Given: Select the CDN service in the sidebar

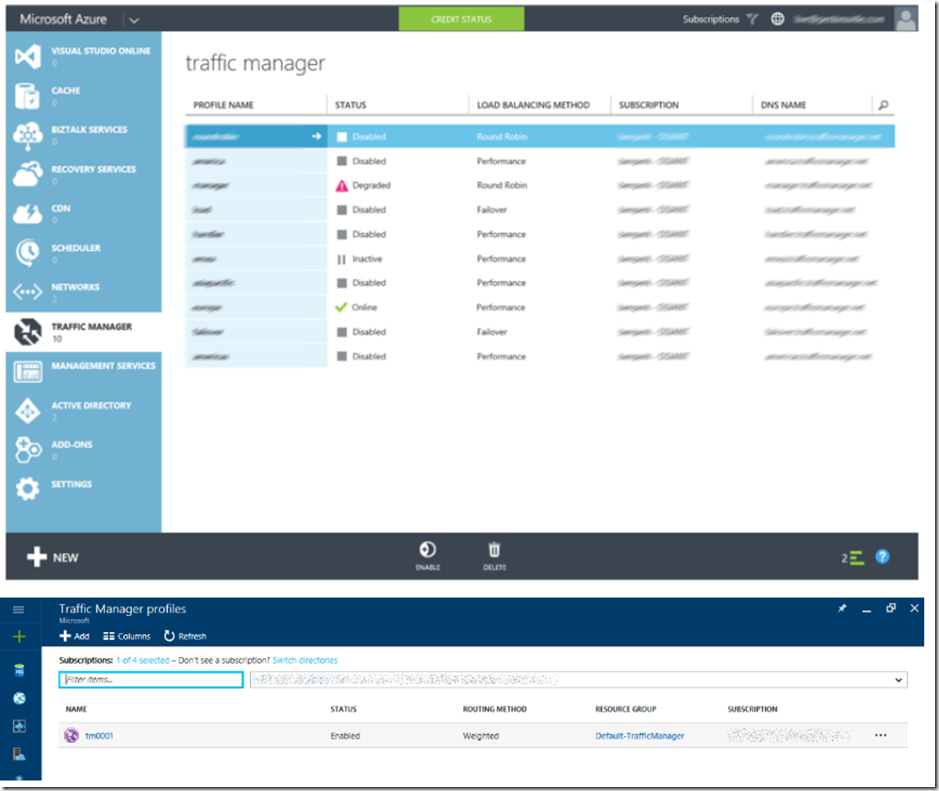Looking at the screenshot, I should [x=83, y=214].
